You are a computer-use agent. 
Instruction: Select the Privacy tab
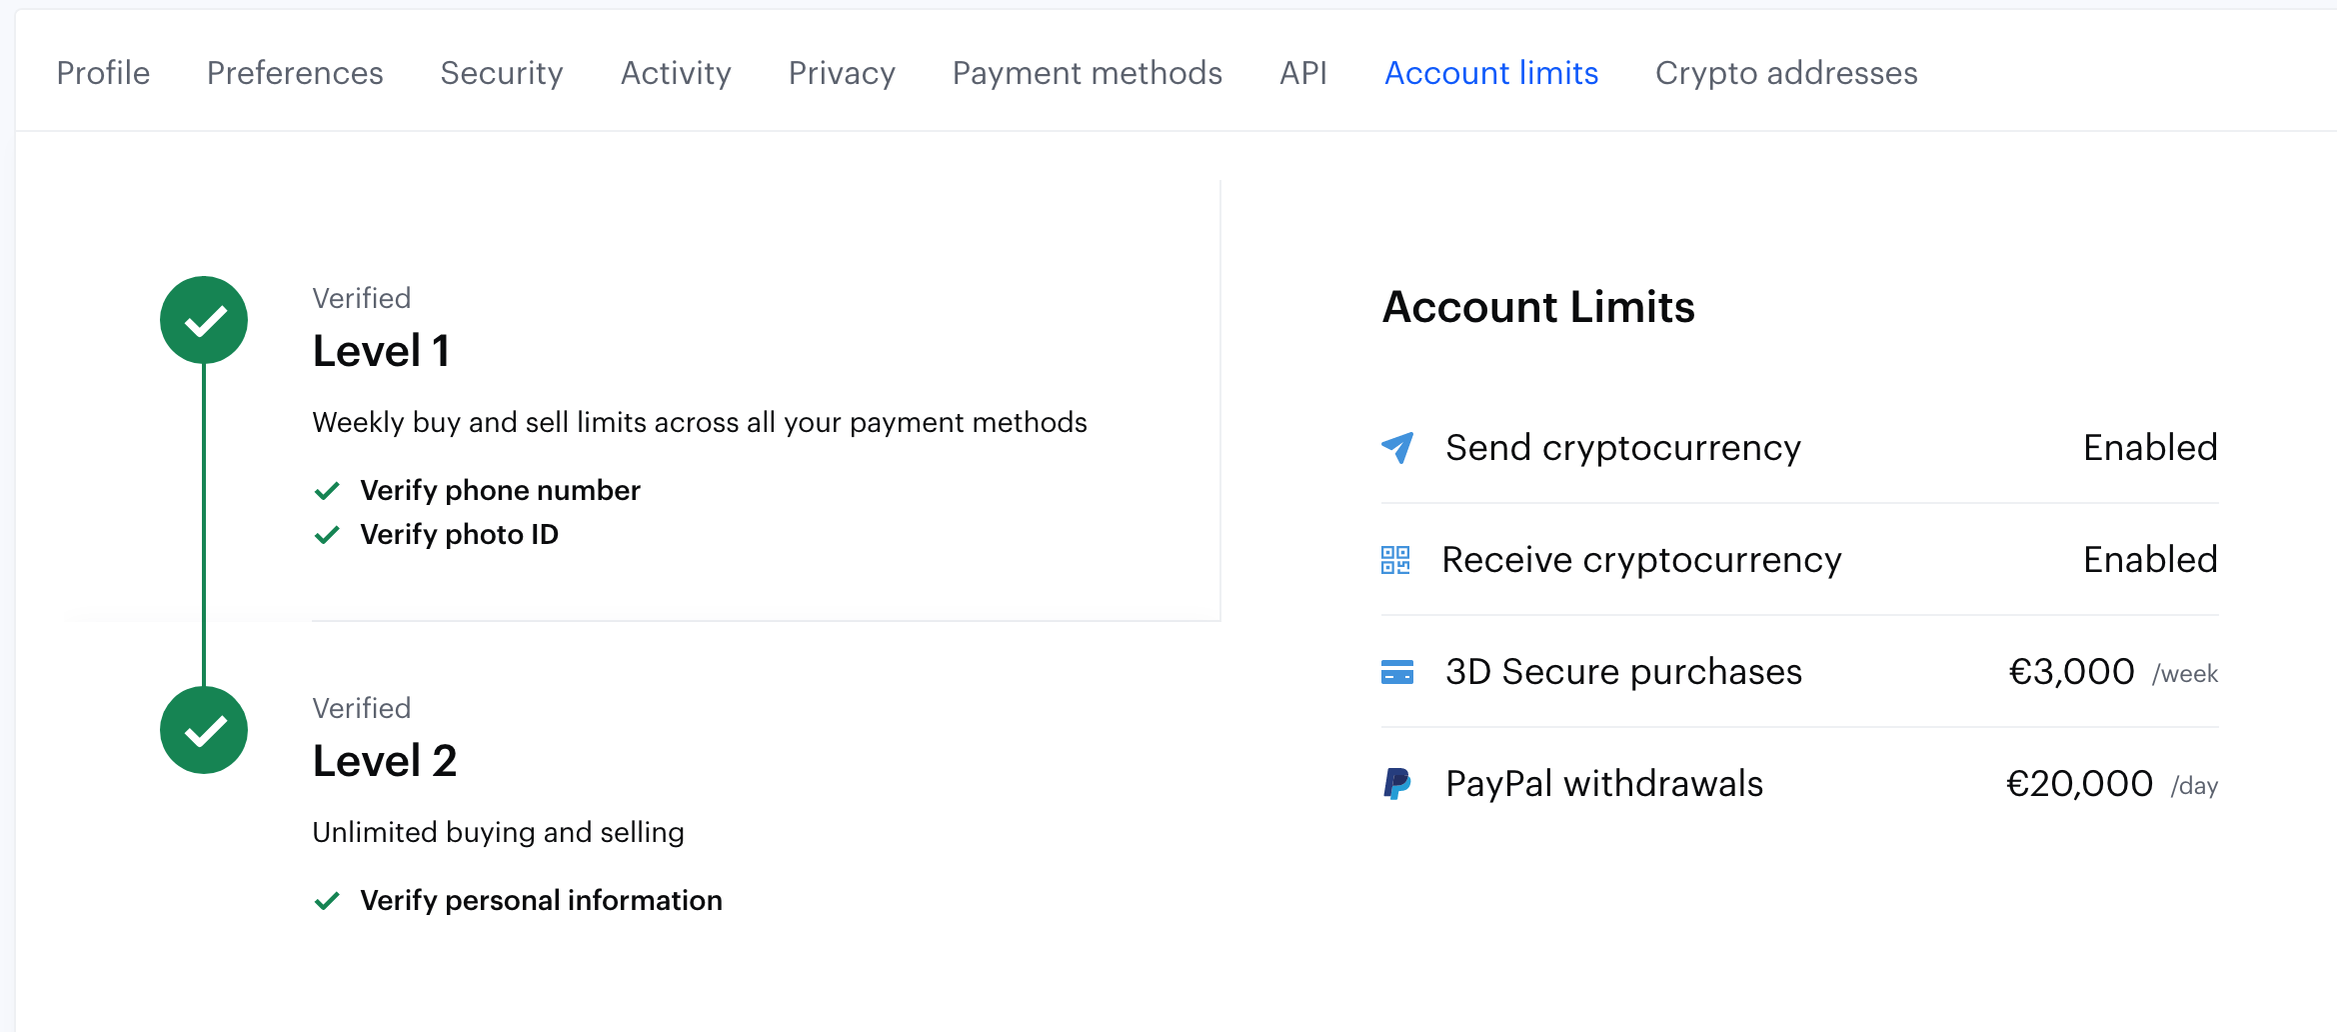click(842, 73)
